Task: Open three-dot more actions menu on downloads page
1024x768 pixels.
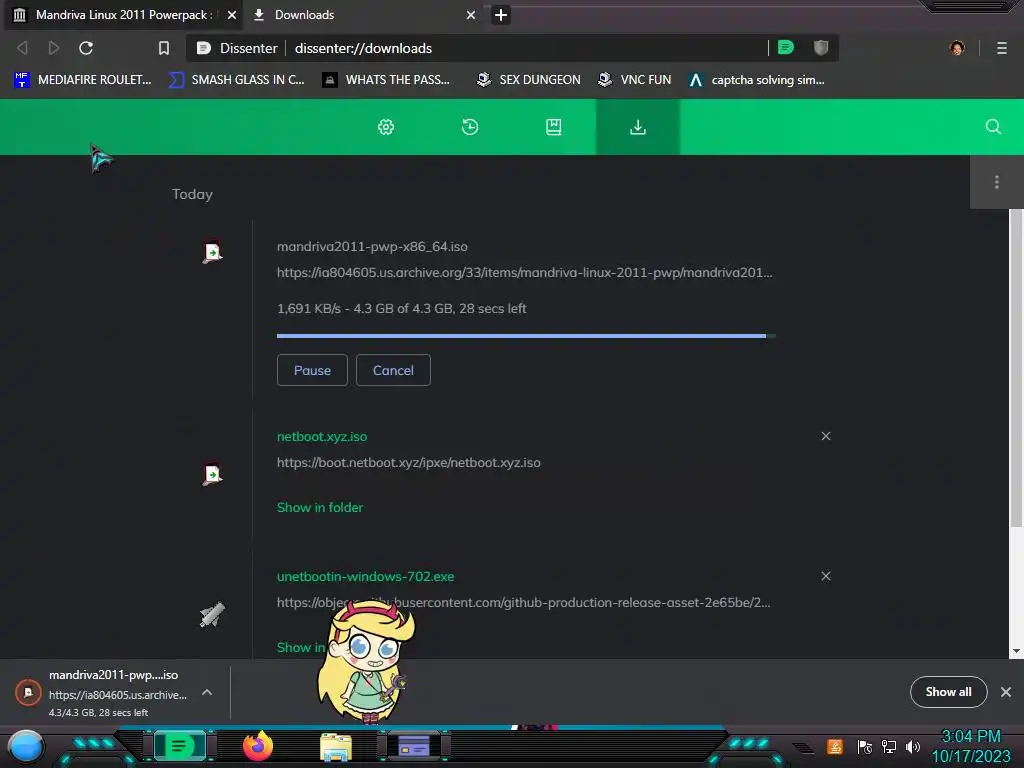Action: click(996, 182)
